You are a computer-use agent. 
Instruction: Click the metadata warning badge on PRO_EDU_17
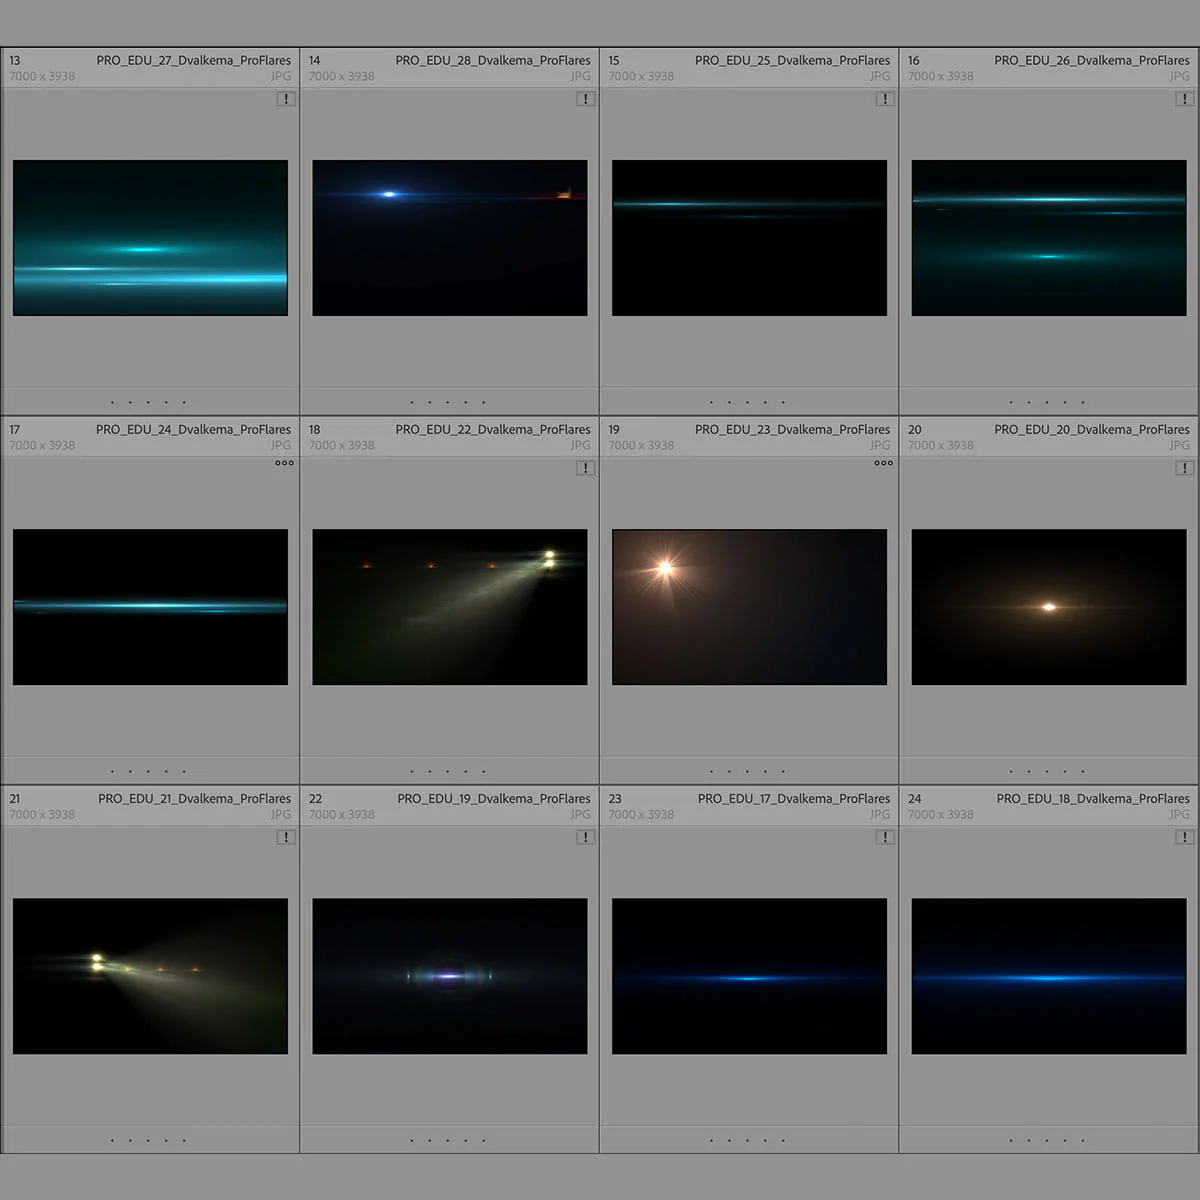point(885,837)
